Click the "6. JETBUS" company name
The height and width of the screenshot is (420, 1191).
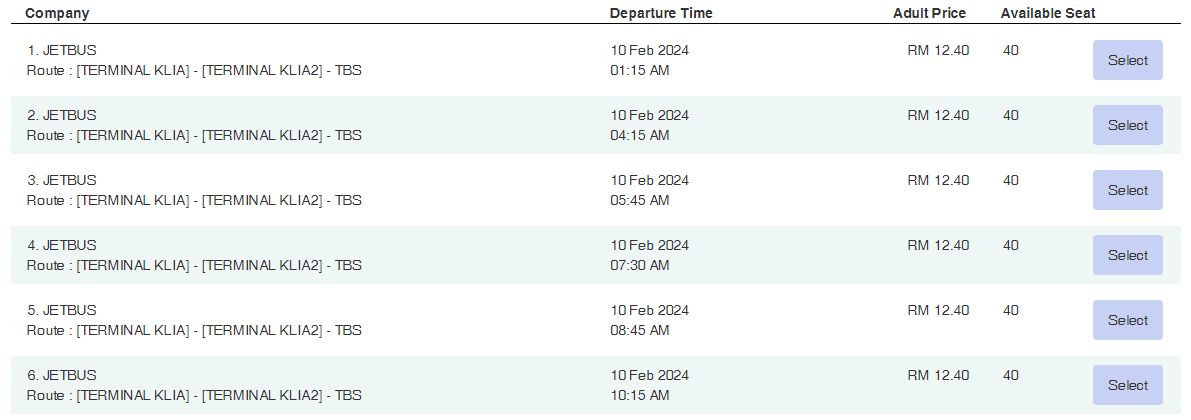62,375
